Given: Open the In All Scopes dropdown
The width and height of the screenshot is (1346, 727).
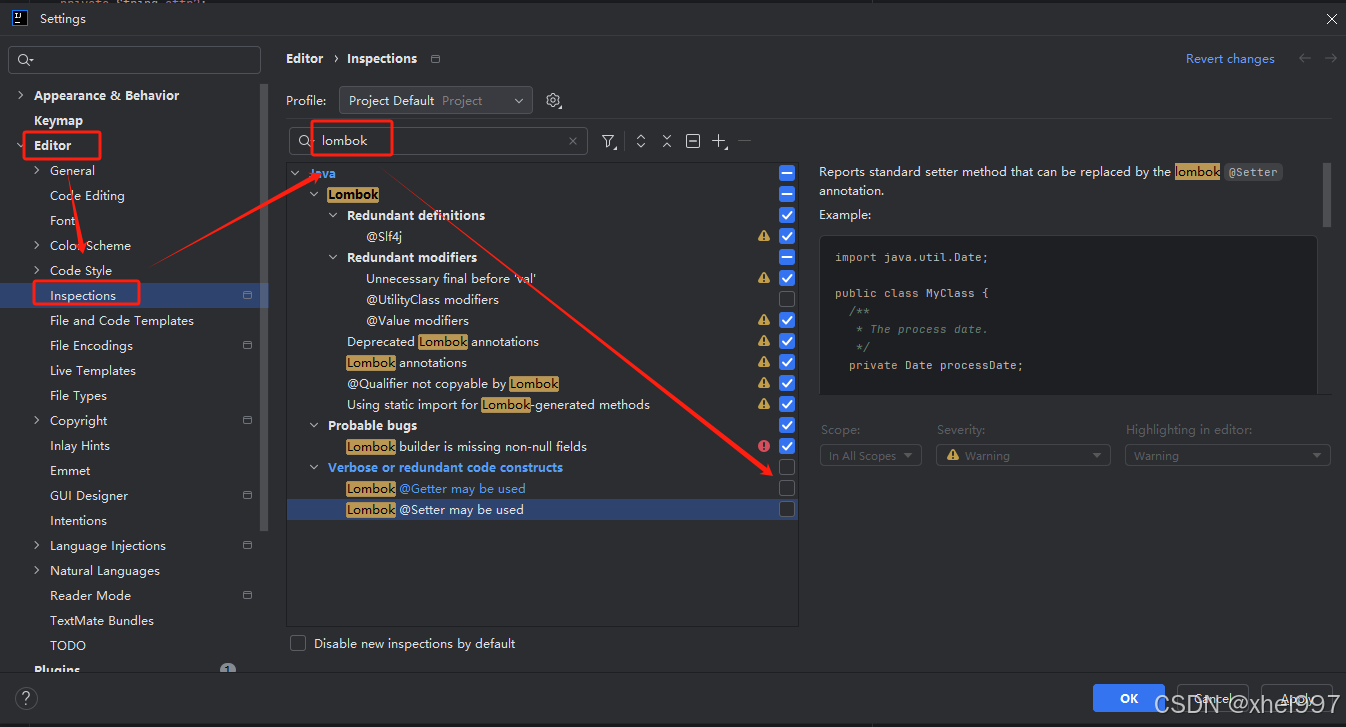Looking at the screenshot, I should [871, 455].
